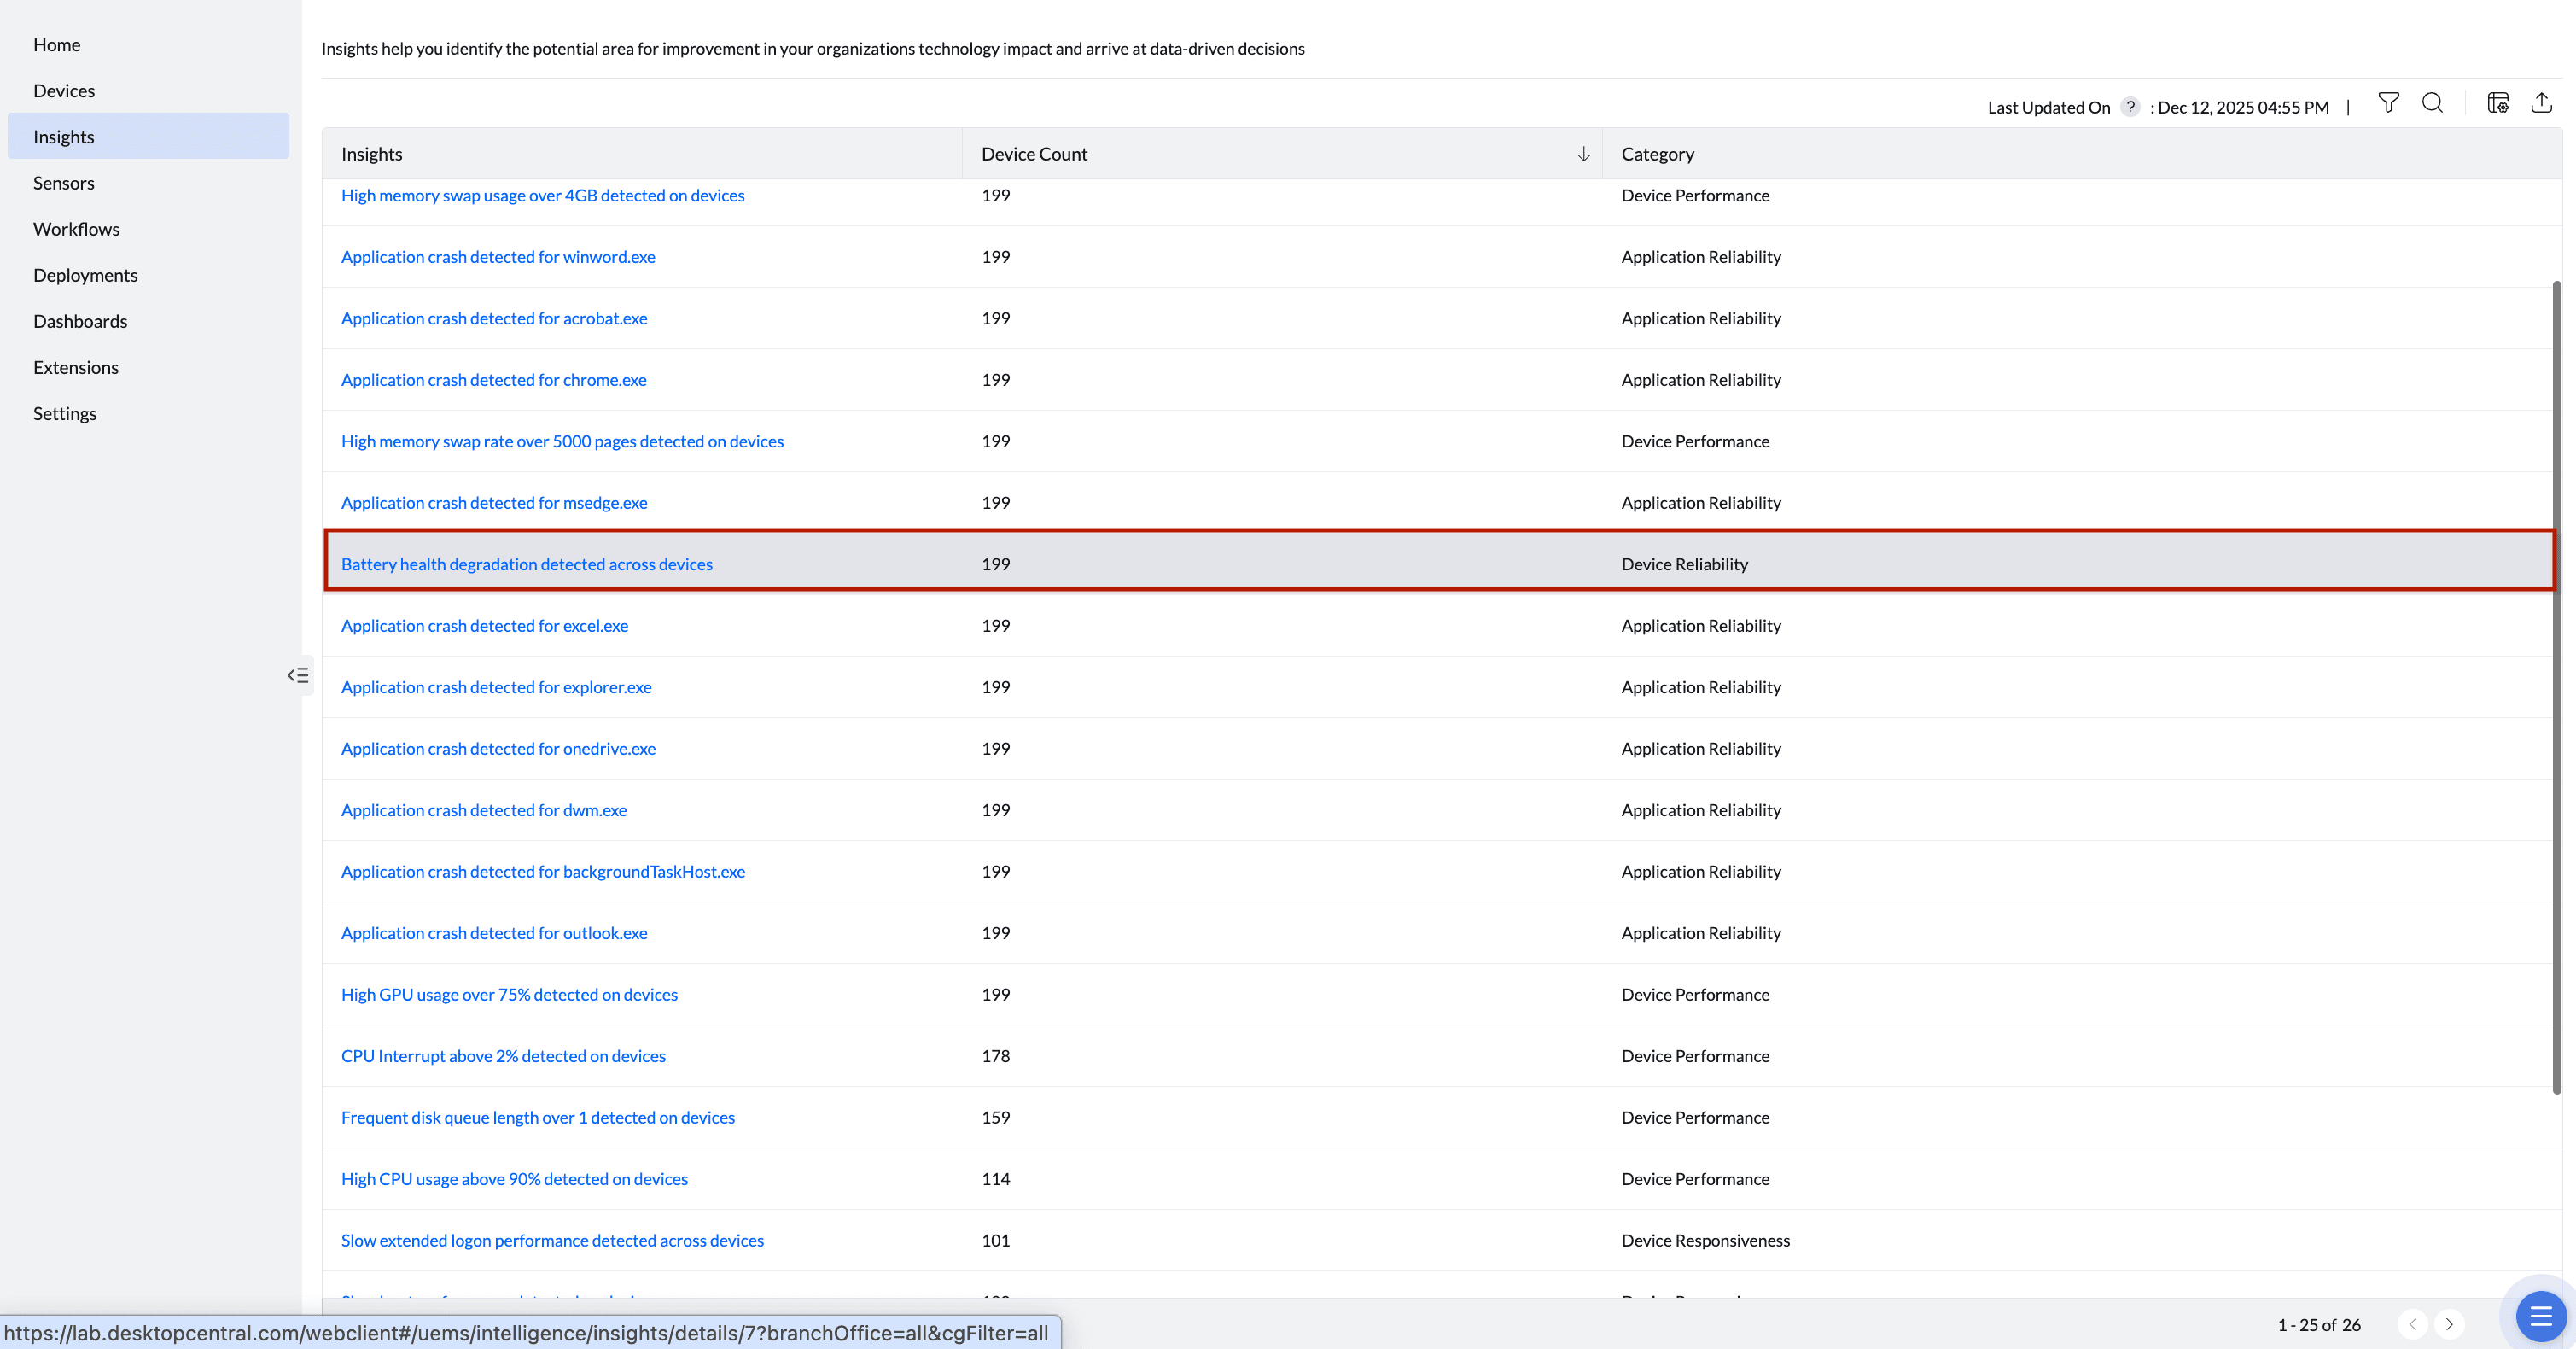The height and width of the screenshot is (1349, 2576).
Task: Open High CPU usage above 90% insight
Action: click(x=514, y=1179)
